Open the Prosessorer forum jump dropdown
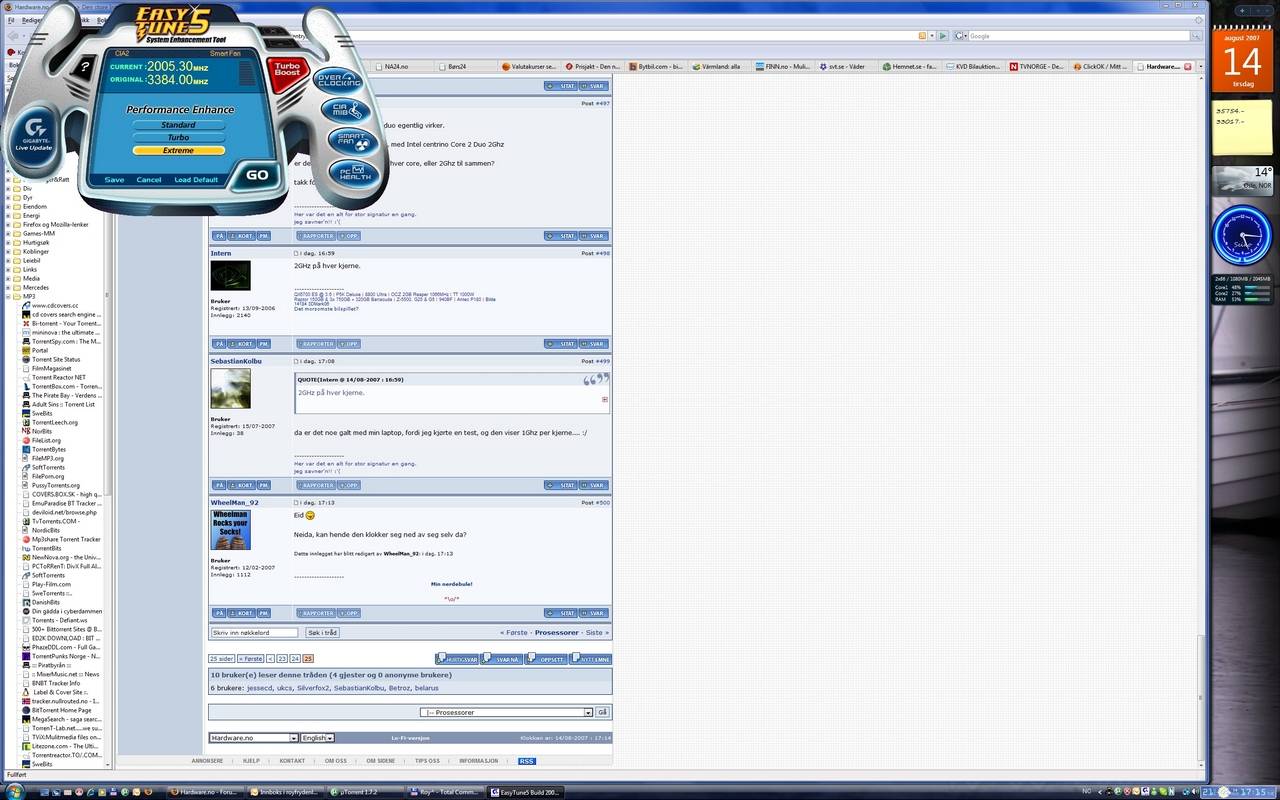Image resolution: width=1280 pixels, height=800 pixels. point(507,712)
